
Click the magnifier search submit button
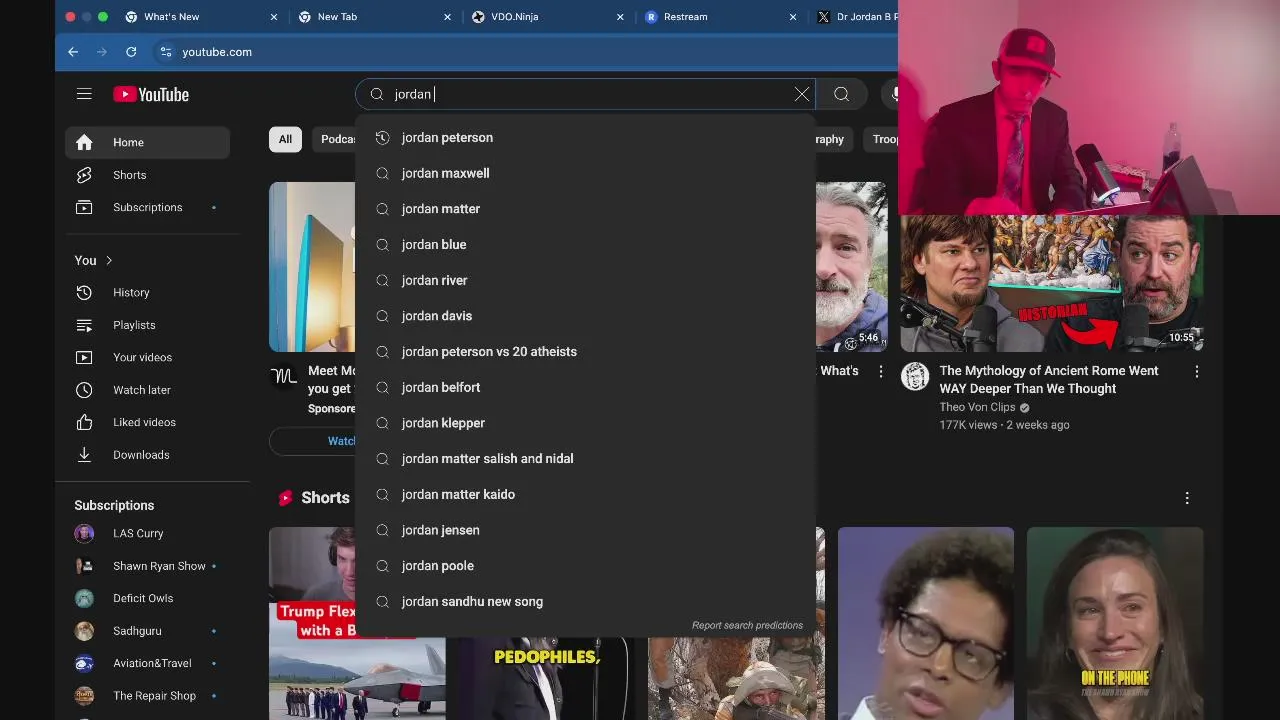[x=841, y=94]
